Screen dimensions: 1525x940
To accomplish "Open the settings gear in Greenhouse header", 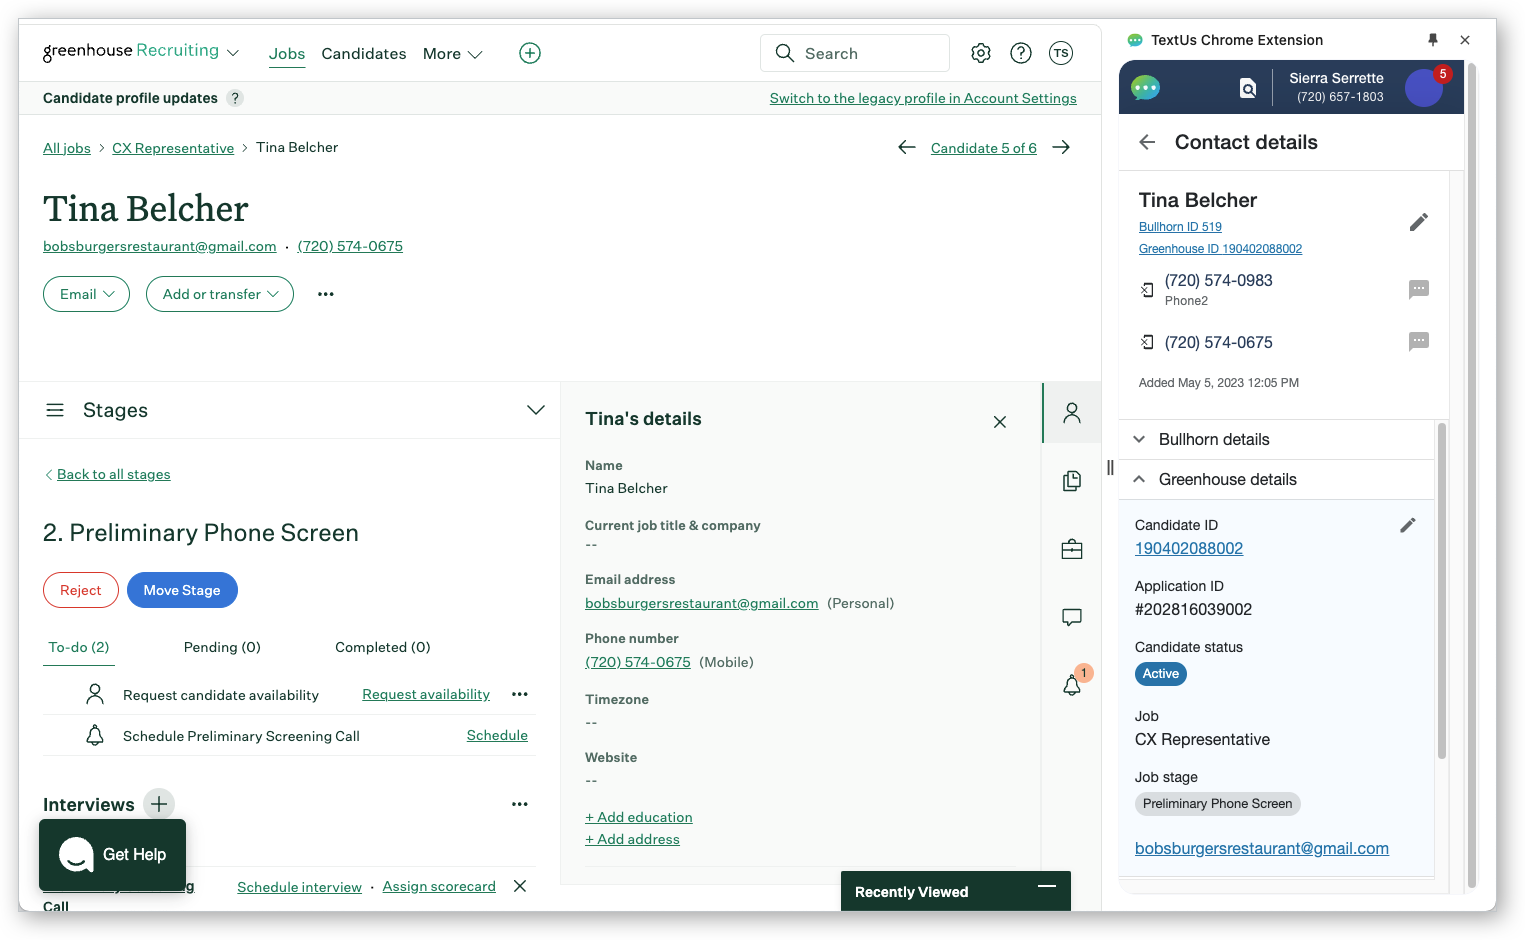I will (981, 53).
